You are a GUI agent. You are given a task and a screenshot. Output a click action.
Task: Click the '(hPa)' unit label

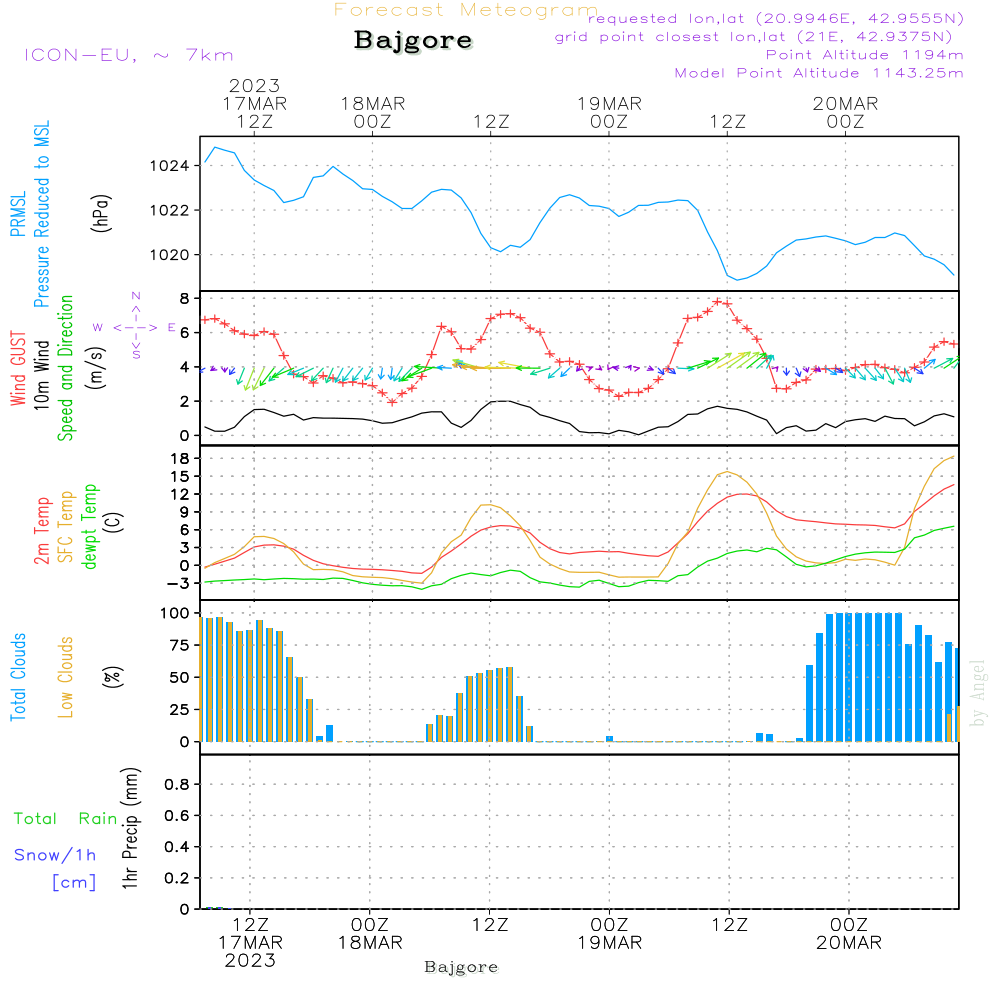click(101, 213)
